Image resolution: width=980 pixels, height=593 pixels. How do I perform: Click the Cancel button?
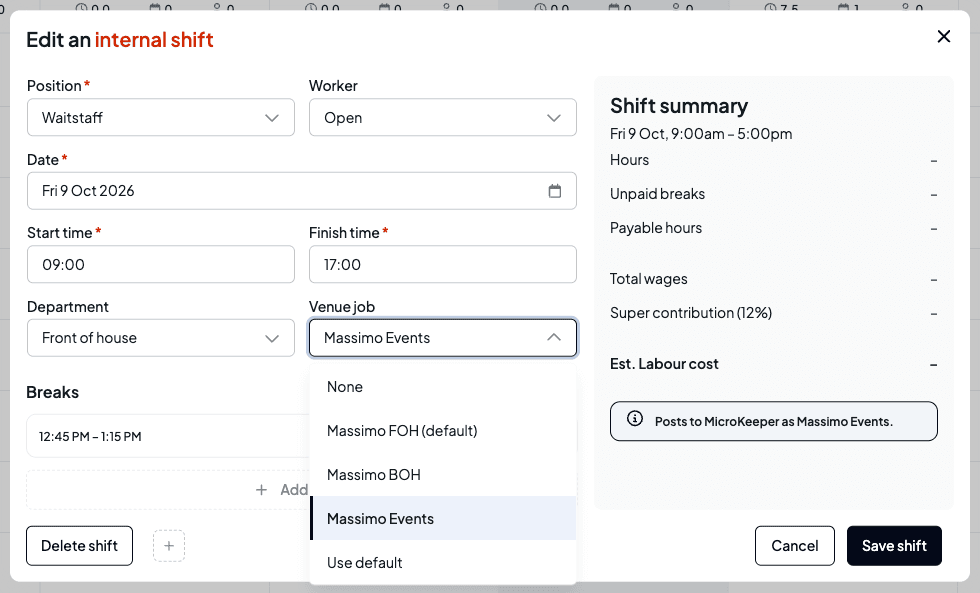(794, 546)
